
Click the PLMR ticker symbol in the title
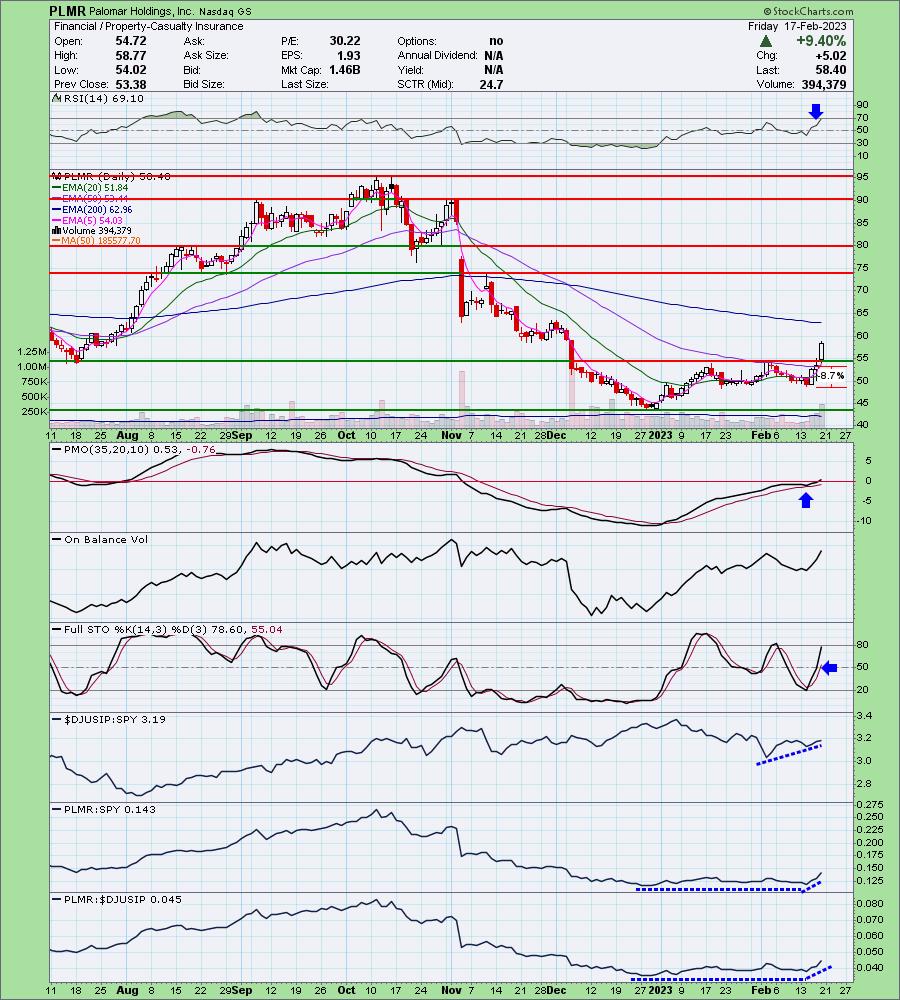tap(66, 11)
